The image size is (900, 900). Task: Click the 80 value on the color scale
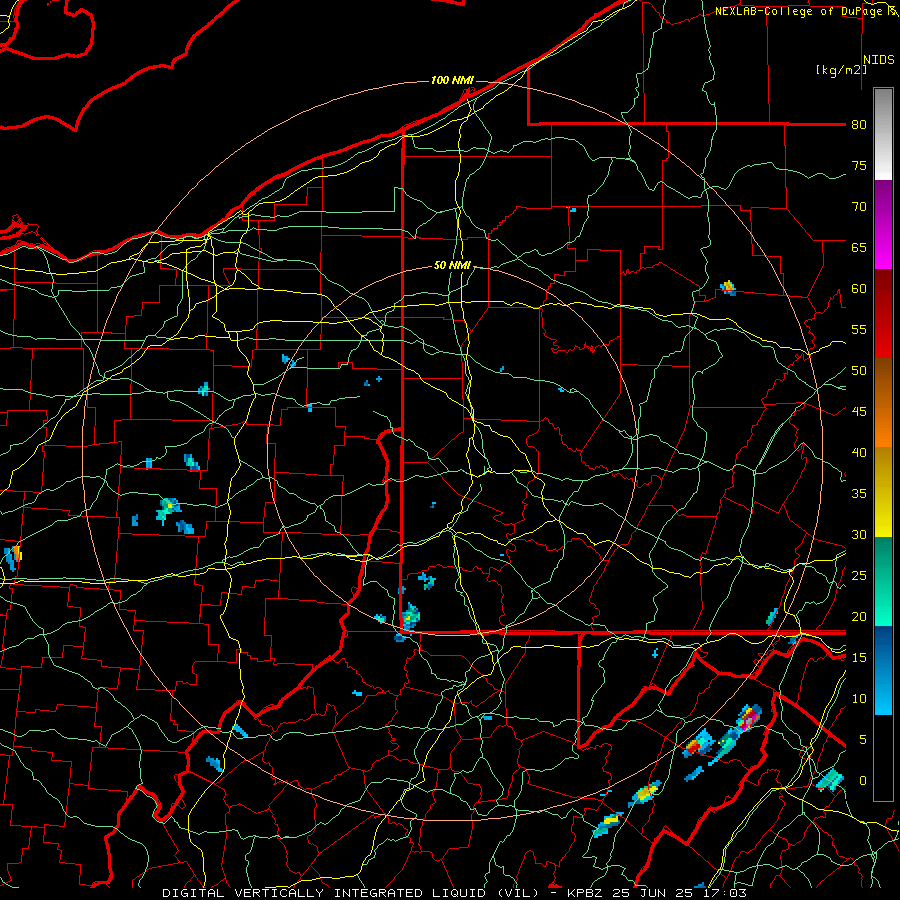click(859, 125)
